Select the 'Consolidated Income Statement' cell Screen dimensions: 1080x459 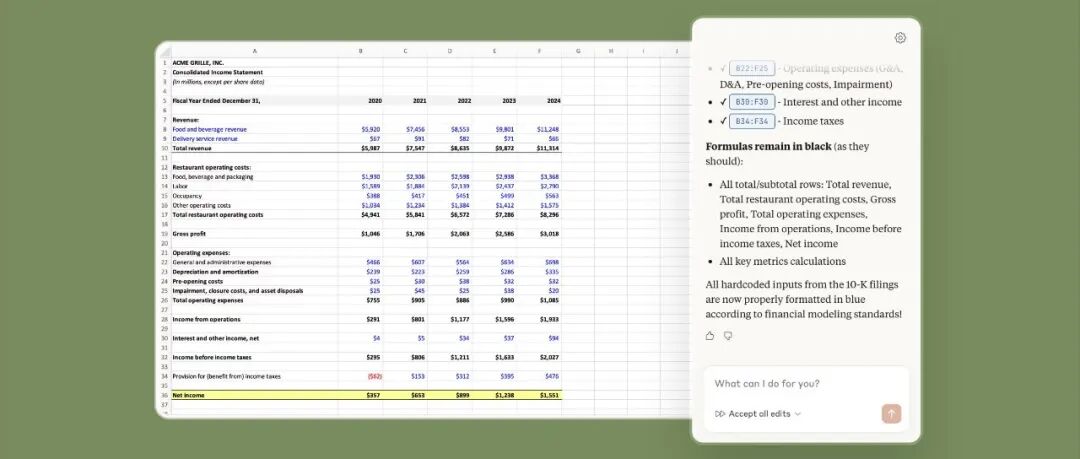254,72
